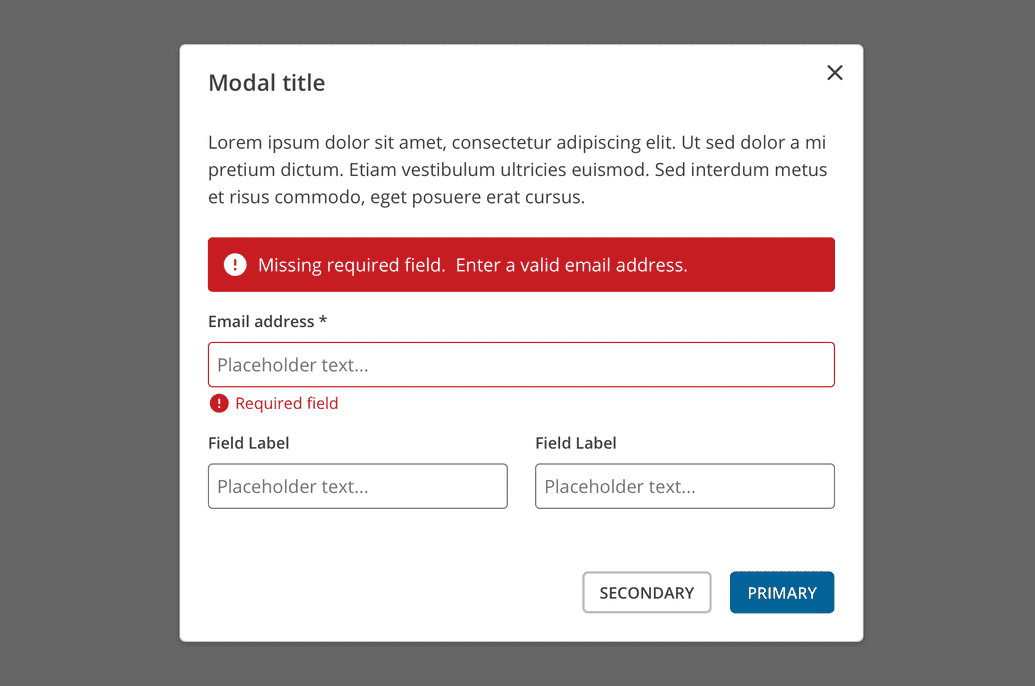
Task: Click the 'Missing required field' banner text
Action: tap(351, 265)
